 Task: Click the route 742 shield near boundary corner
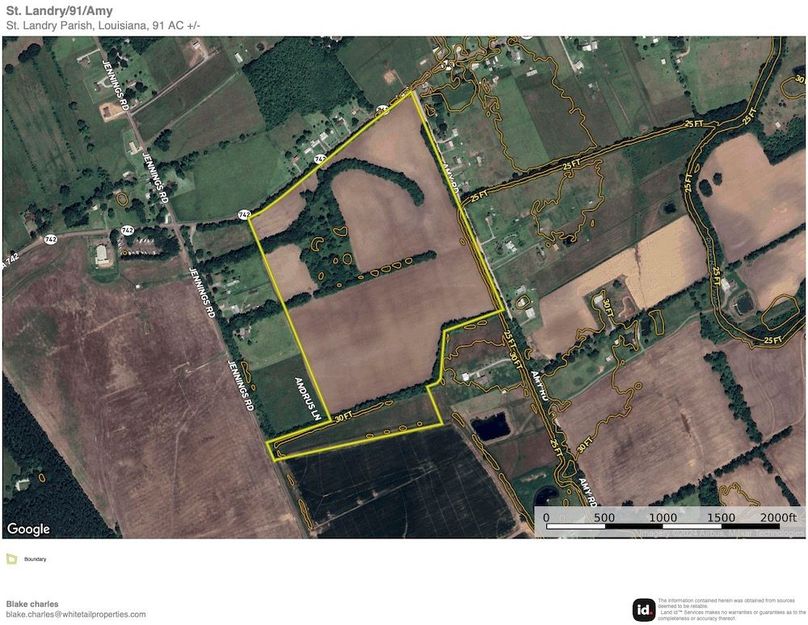pyautogui.click(x=245, y=215)
